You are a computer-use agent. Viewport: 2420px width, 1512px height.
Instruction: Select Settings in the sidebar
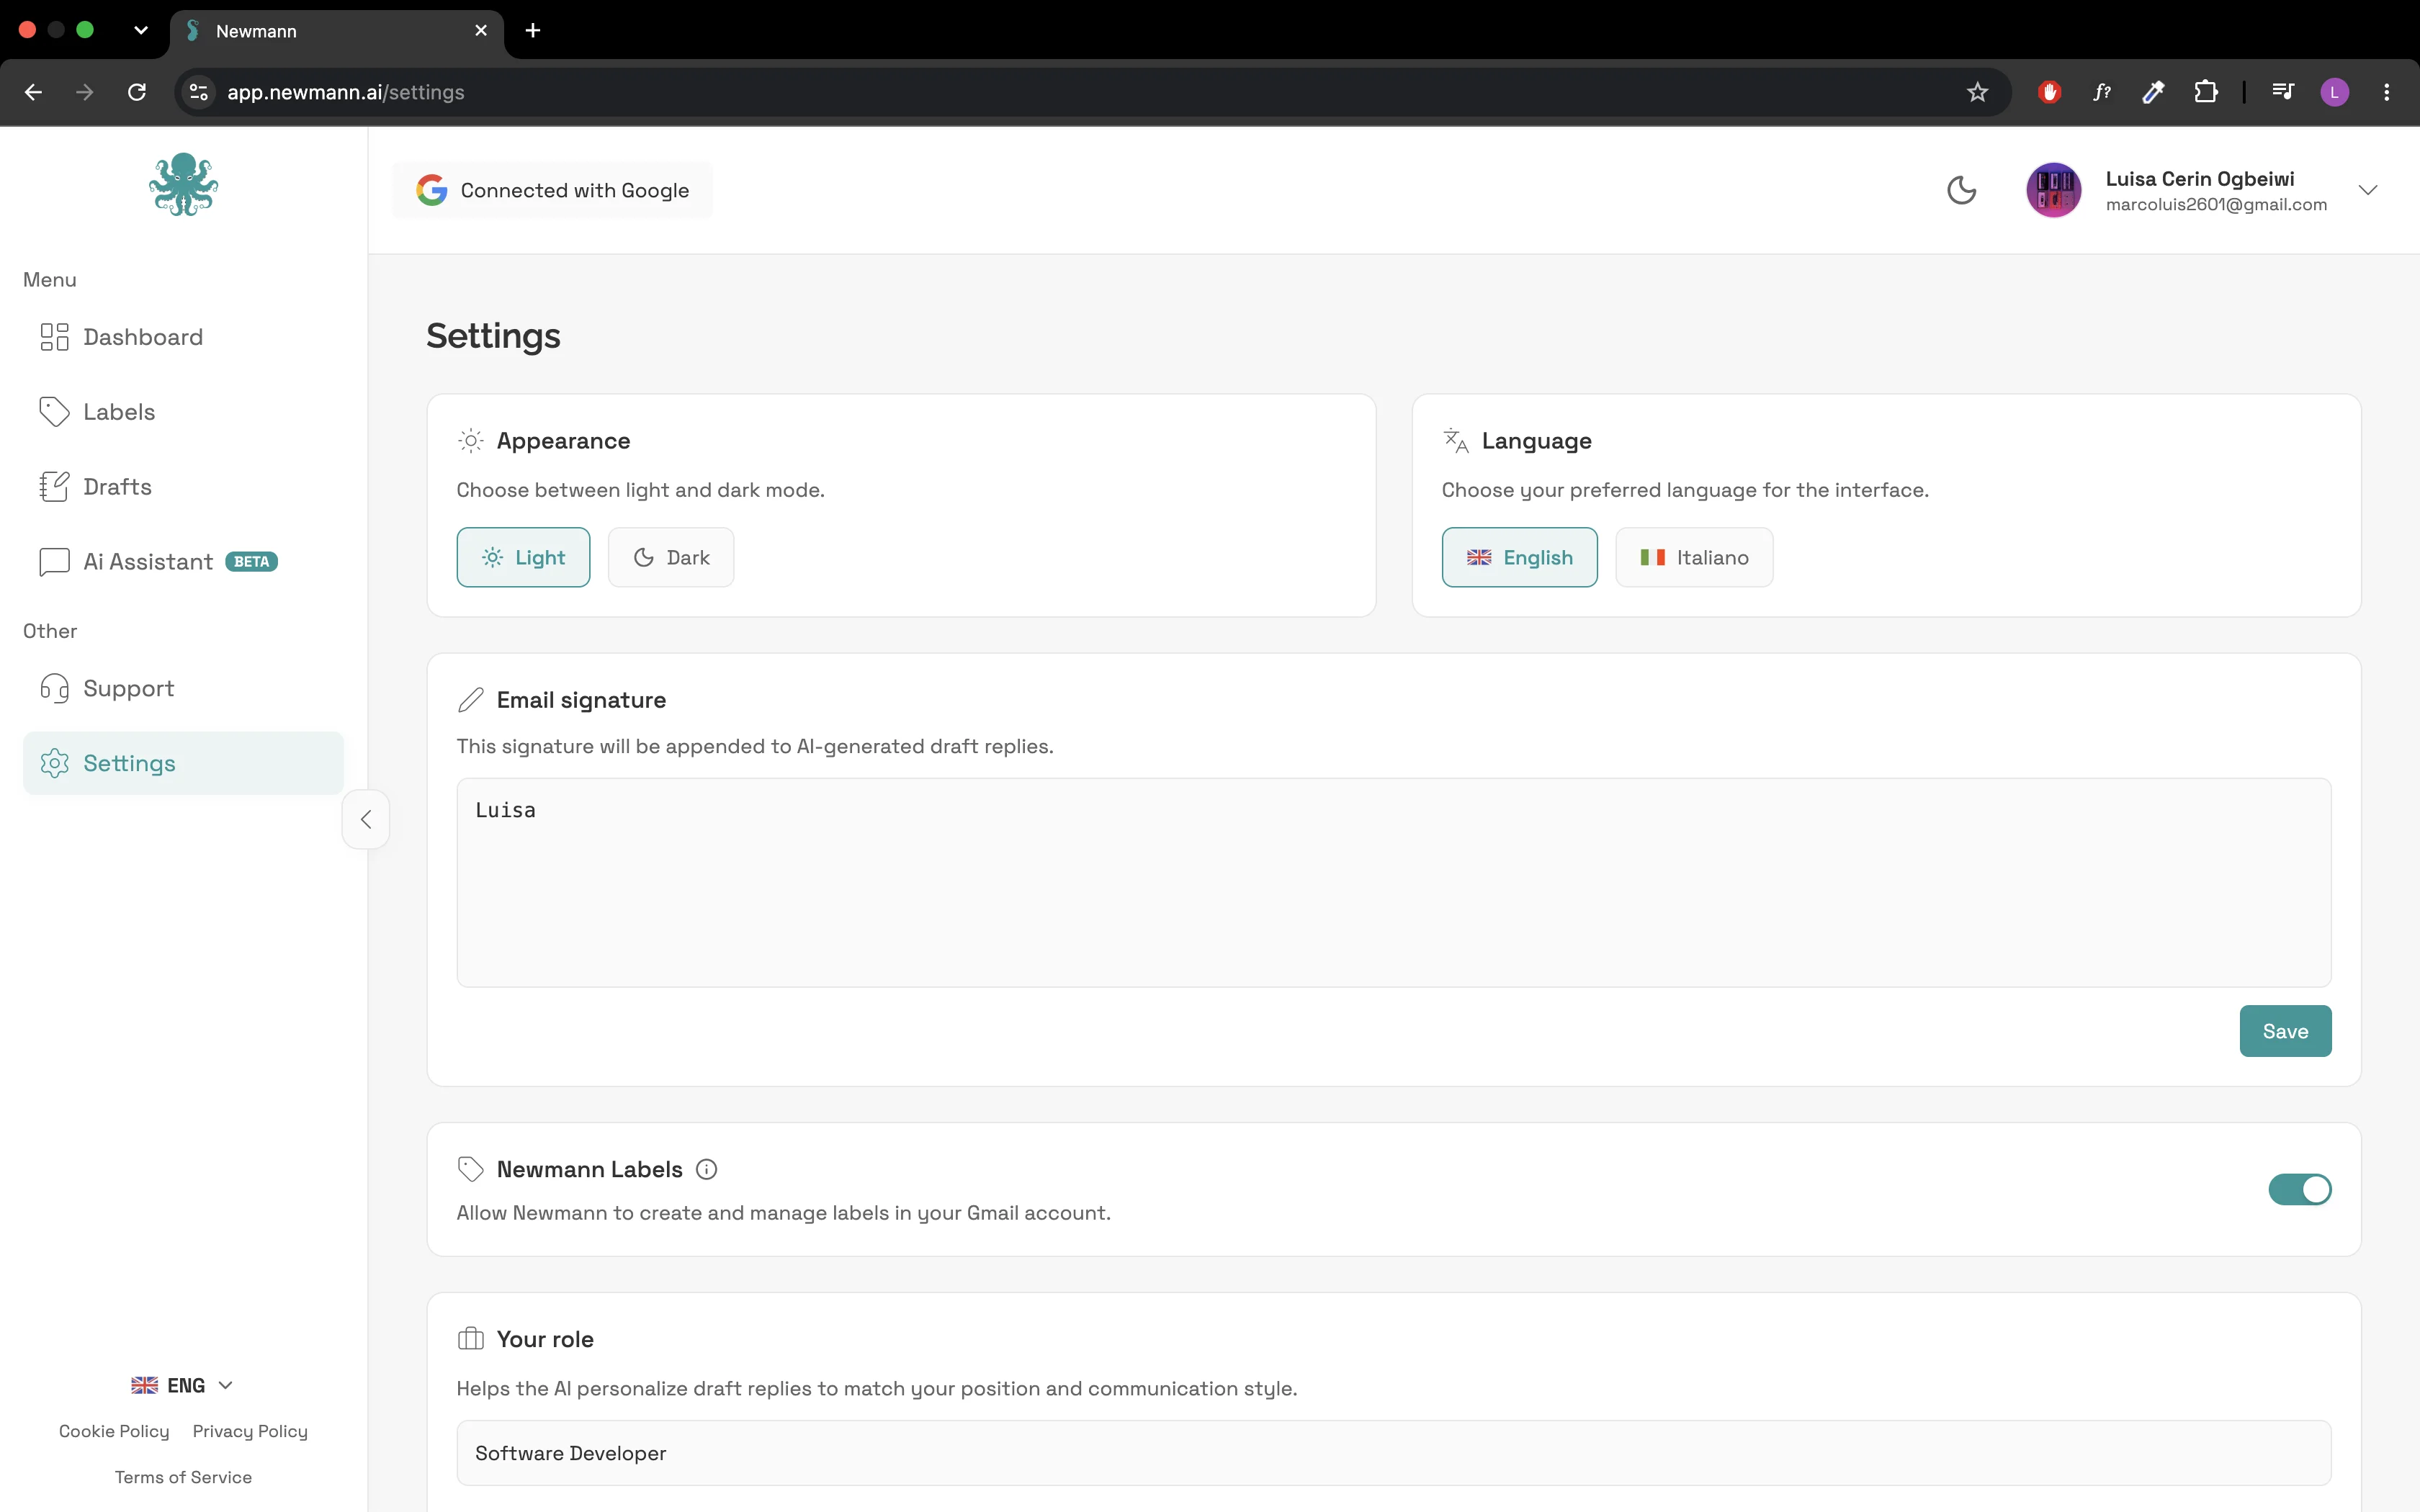coord(183,763)
